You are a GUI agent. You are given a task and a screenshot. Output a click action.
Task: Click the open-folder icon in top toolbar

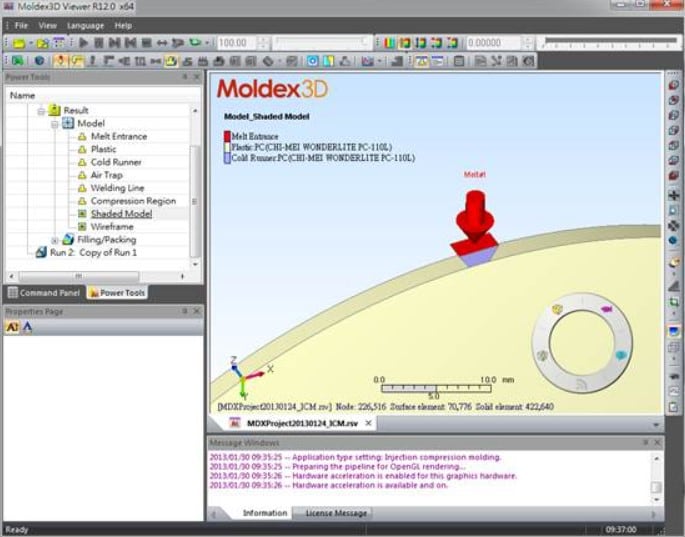click(19, 43)
